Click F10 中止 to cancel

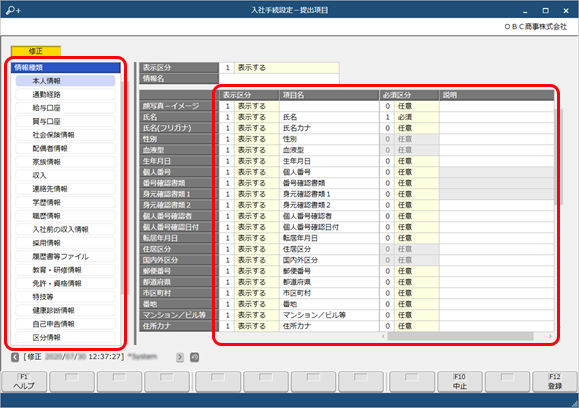tap(460, 381)
